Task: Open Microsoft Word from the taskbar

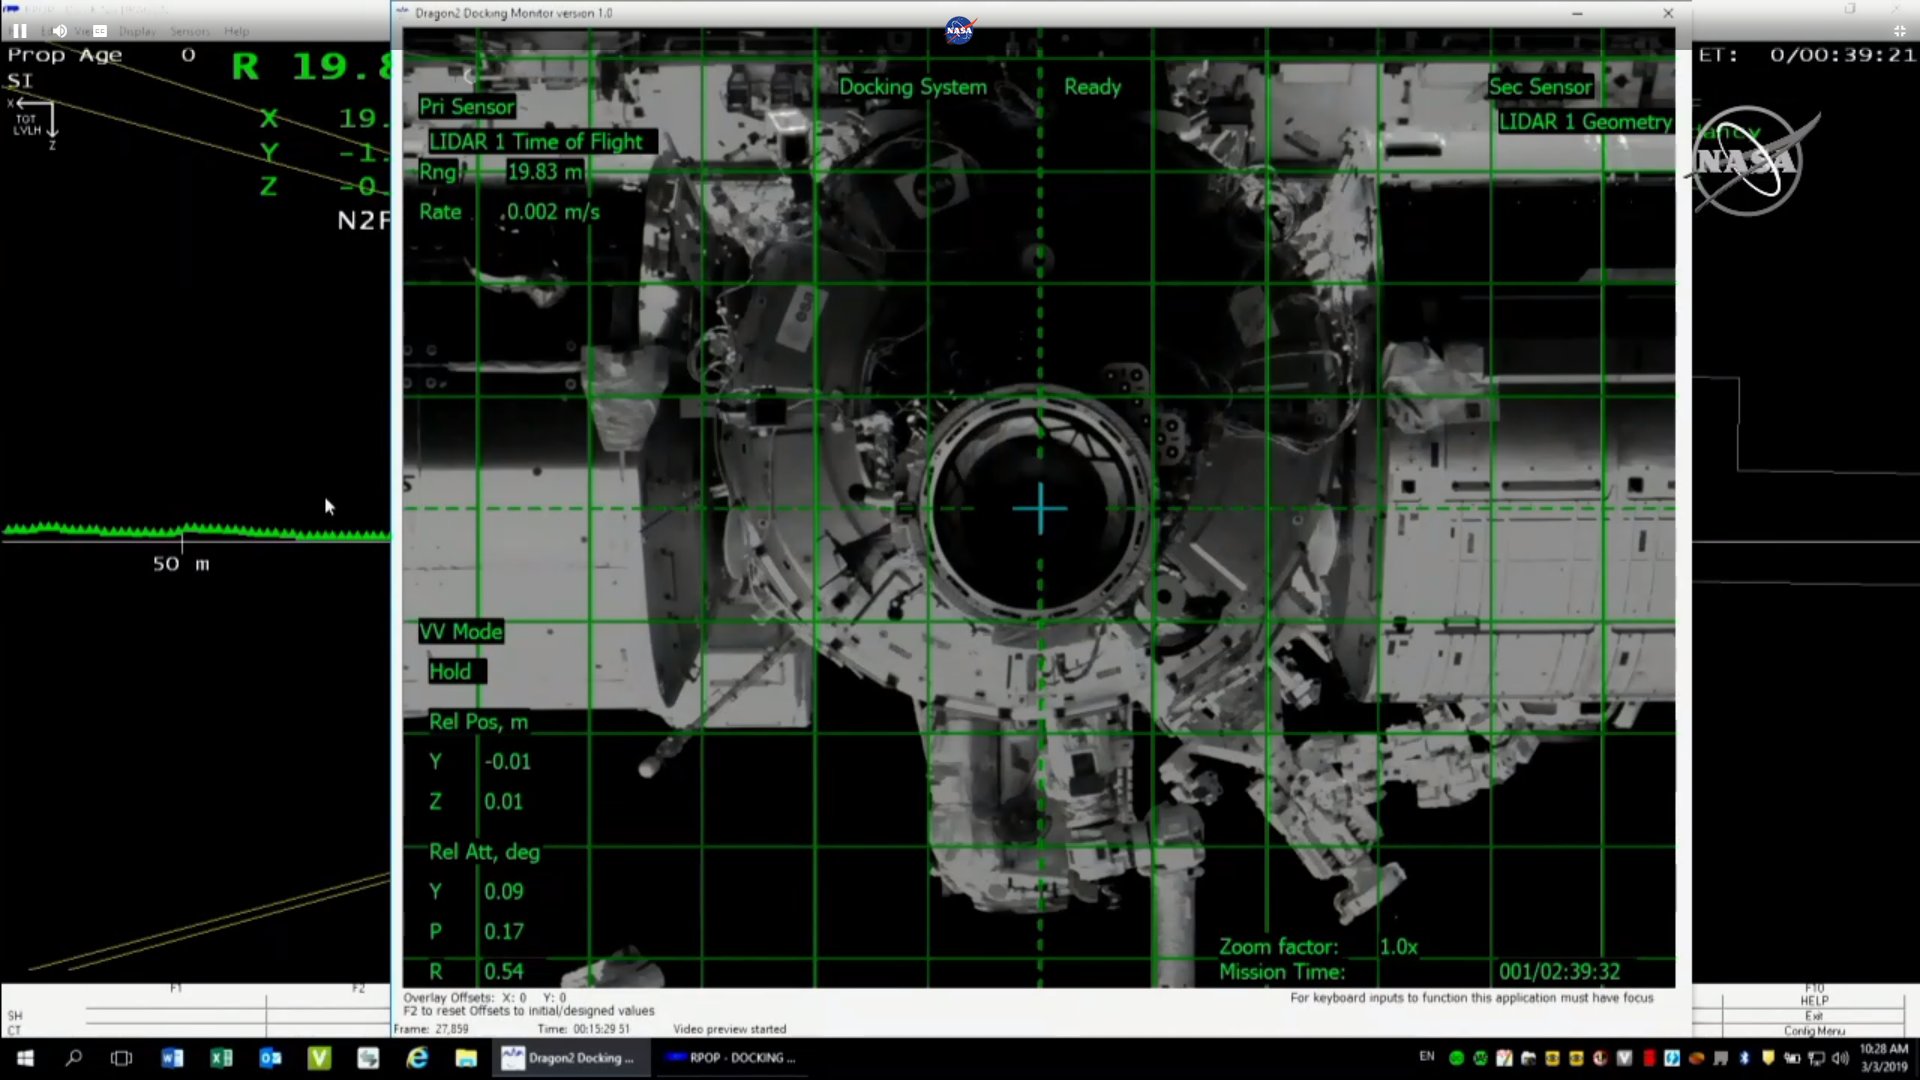Action: [x=172, y=1058]
